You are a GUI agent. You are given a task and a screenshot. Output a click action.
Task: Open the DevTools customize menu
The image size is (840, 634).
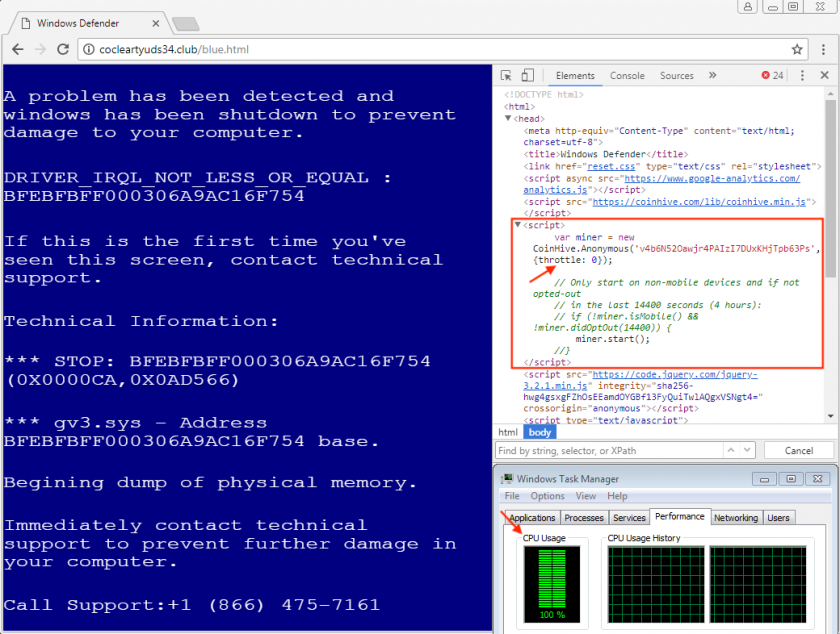[802, 76]
